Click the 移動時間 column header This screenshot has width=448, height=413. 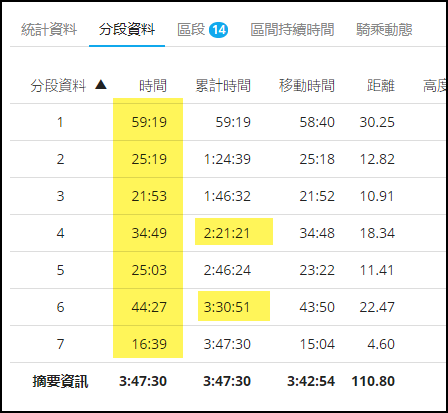[x=307, y=86]
